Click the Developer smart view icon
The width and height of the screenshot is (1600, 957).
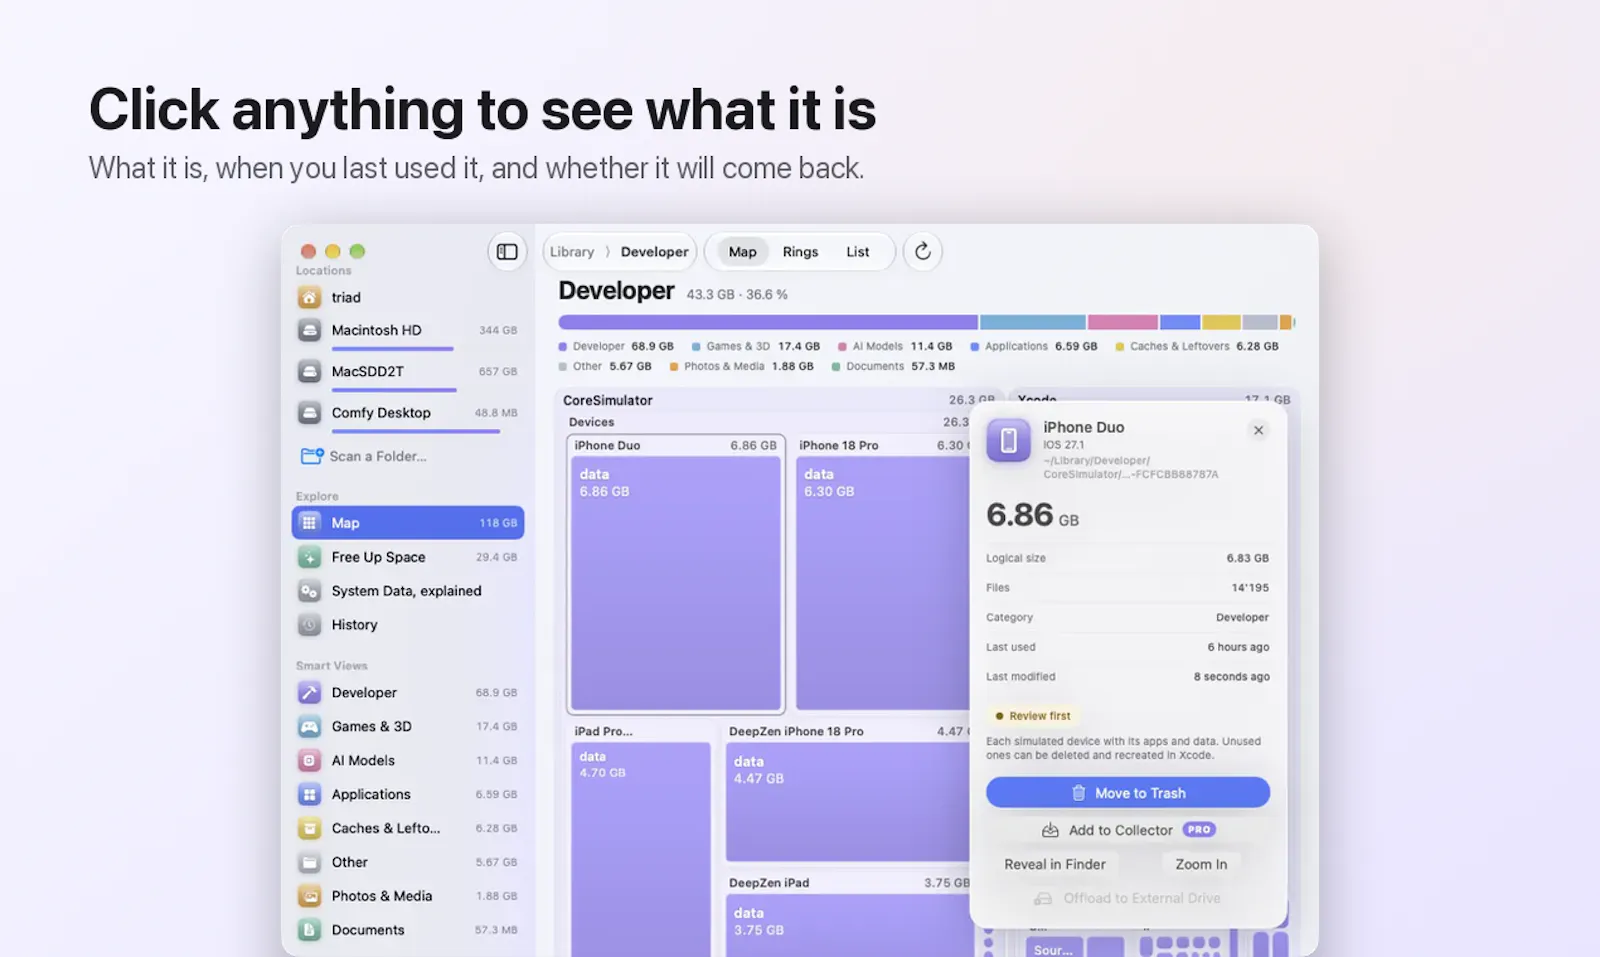pyautogui.click(x=310, y=693)
